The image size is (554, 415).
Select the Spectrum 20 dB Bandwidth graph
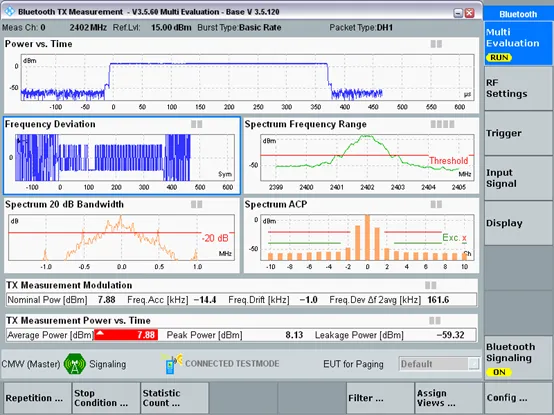122,237
